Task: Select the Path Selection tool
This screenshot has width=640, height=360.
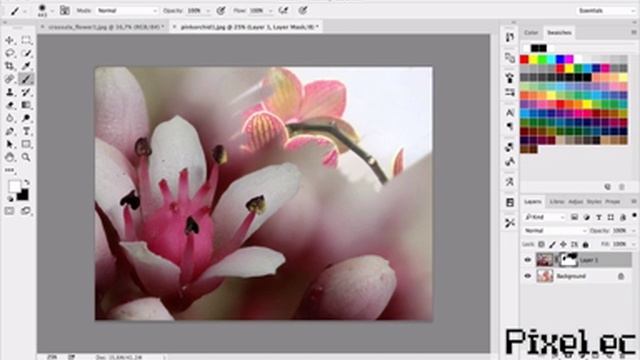Action: [x=10, y=144]
